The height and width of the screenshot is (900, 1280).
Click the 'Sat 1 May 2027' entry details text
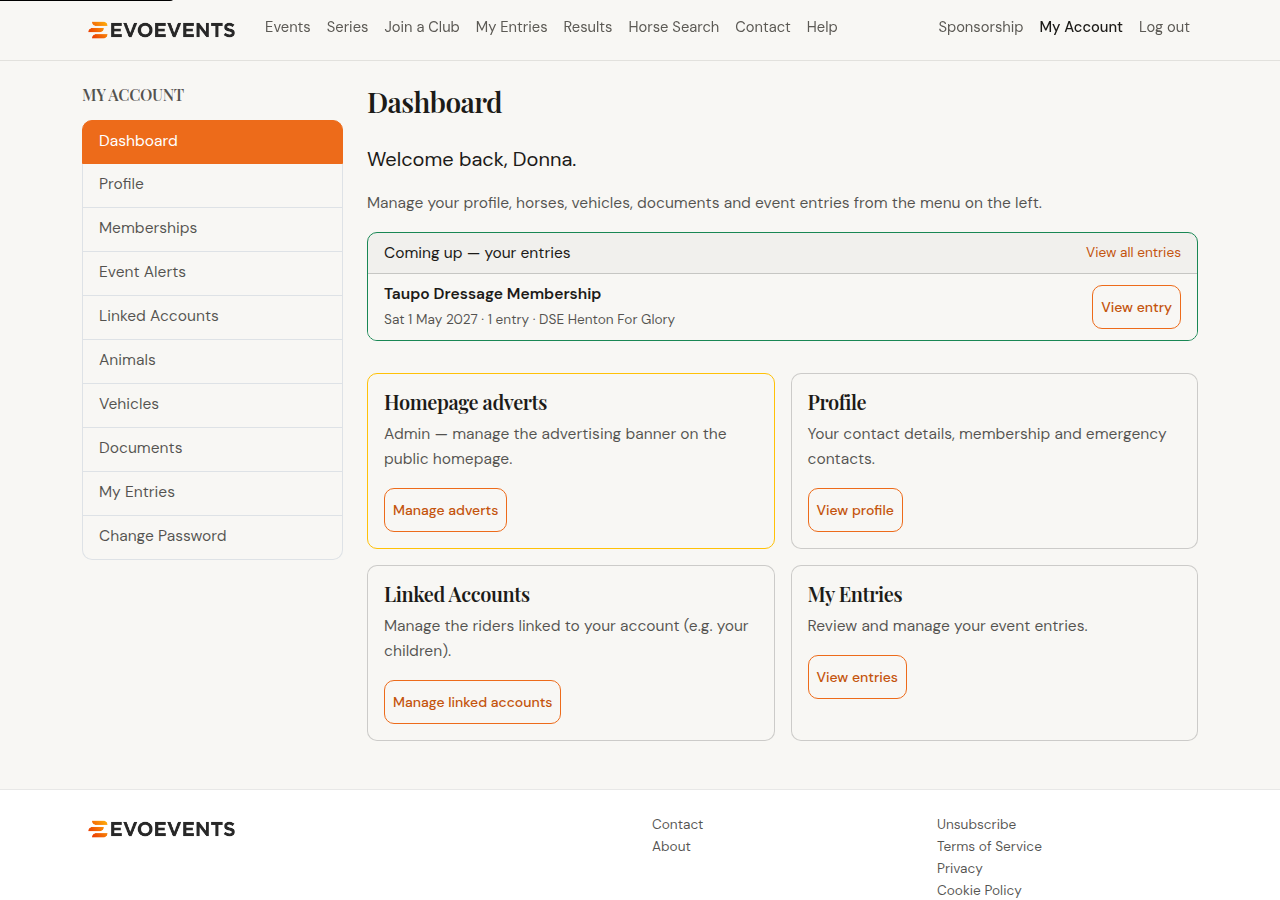pos(529,320)
